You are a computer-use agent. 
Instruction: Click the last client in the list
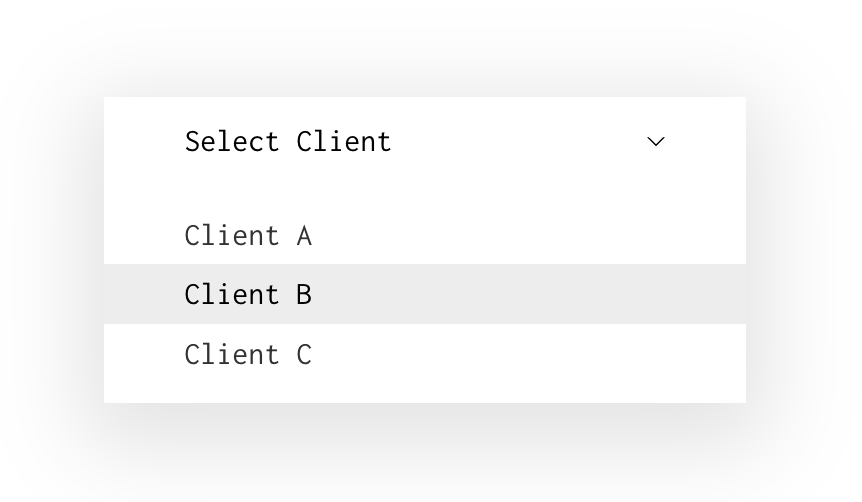point(248,355)
